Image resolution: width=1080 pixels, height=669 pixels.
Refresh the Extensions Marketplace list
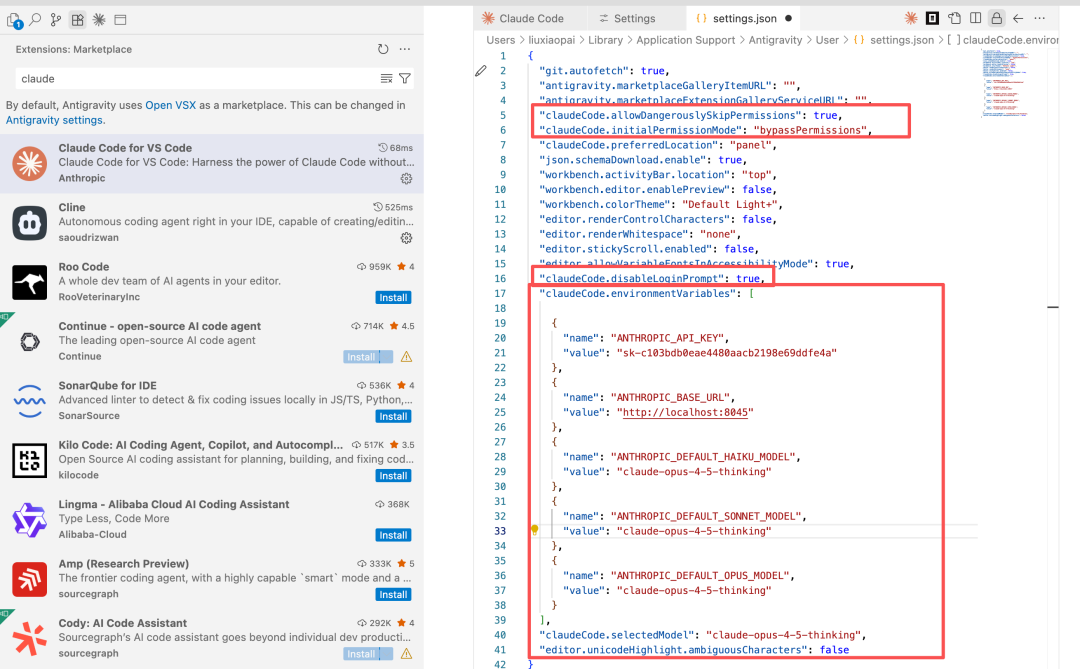click(383, 49)
